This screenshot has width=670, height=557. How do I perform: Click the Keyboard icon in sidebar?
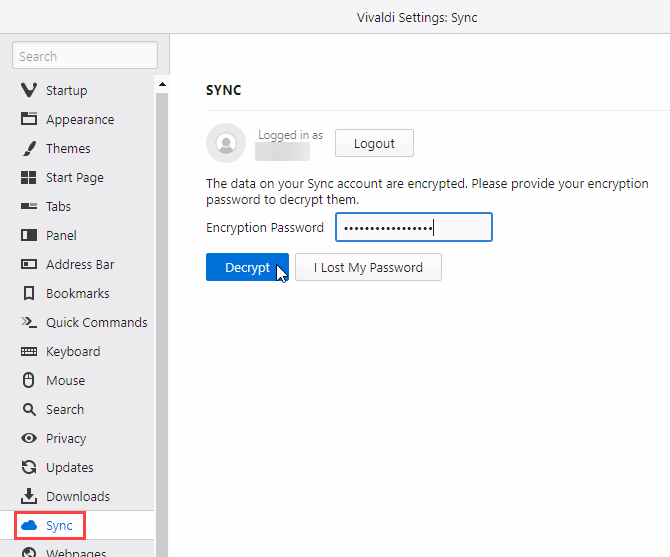coord(29,351)
